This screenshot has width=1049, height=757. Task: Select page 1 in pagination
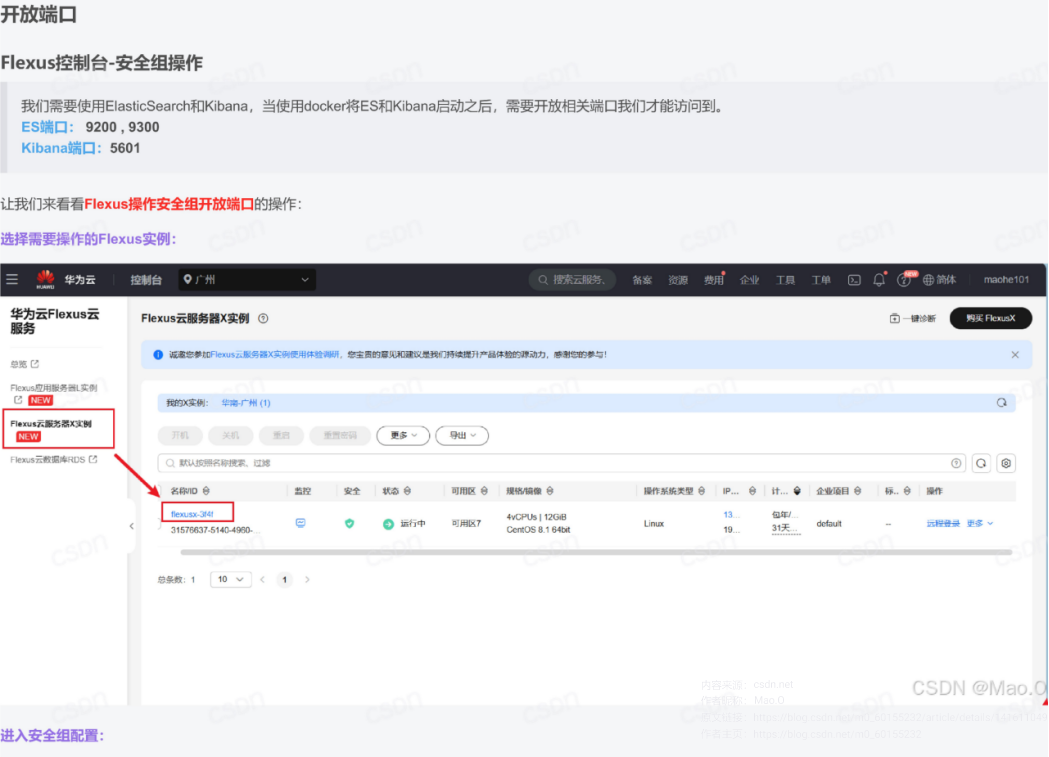(x=284, y=579)
